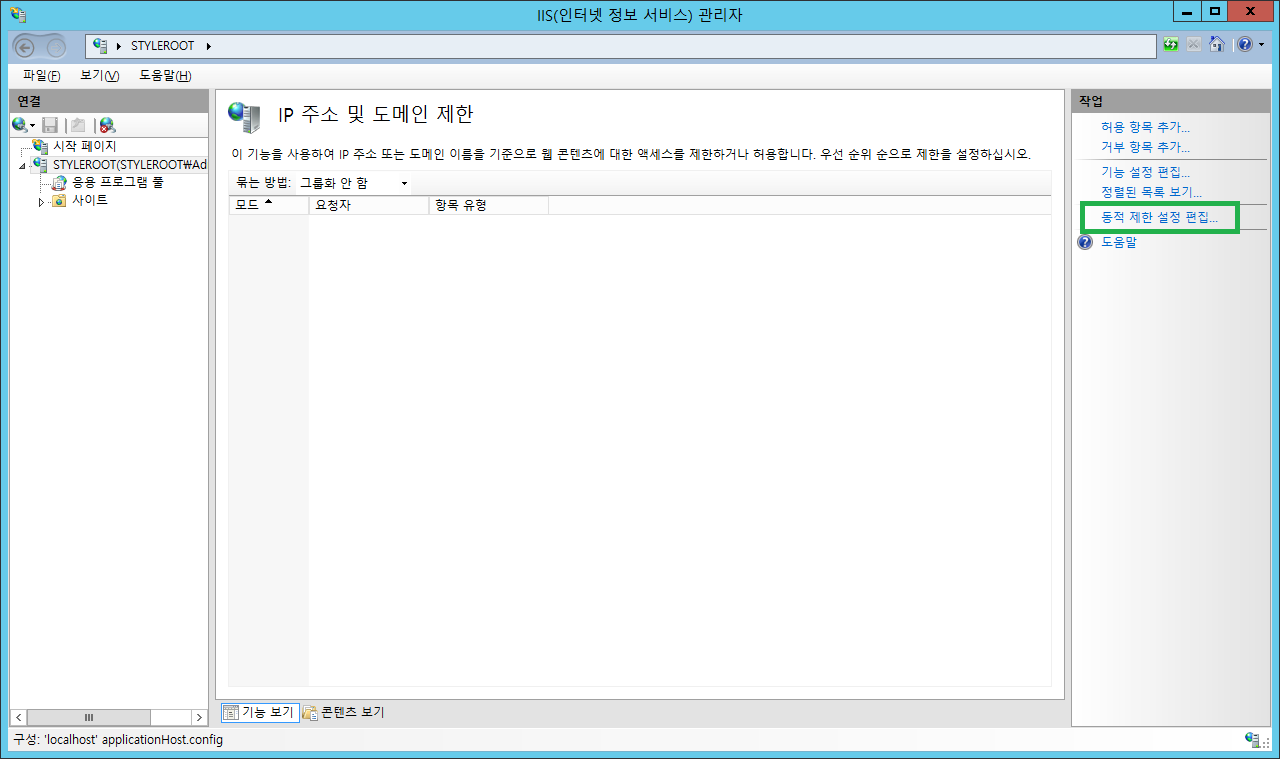Click 허용 항목 추가... link

[x=1145, y=127]
